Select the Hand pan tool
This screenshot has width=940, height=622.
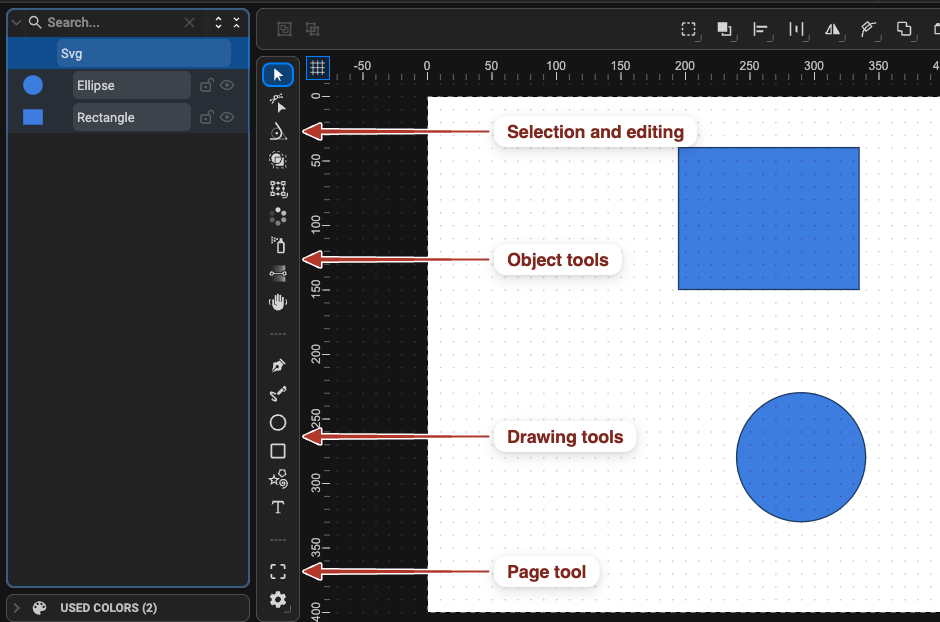pos(278,302)
